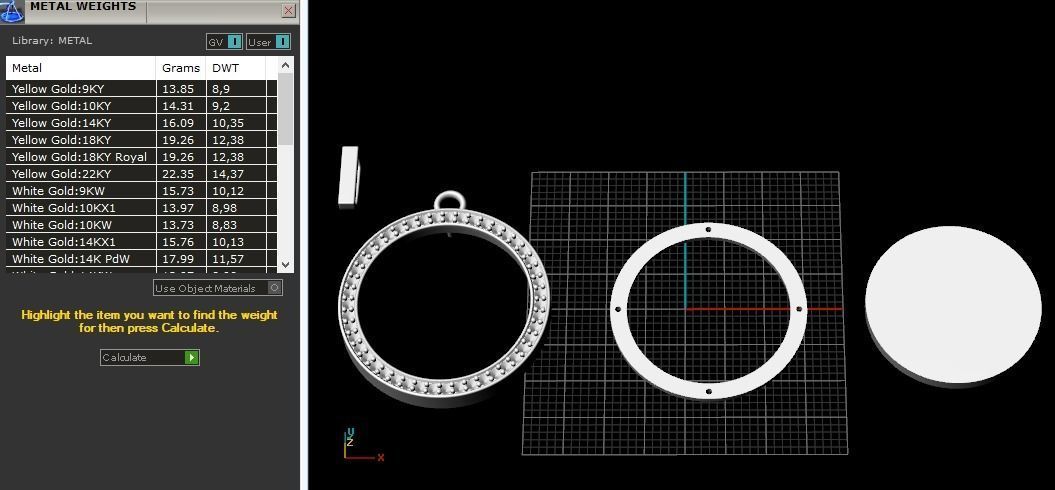Click the 10,35 DWT value
The width and height of the screenshot is (1055, 490).
(x=228, y=123)
